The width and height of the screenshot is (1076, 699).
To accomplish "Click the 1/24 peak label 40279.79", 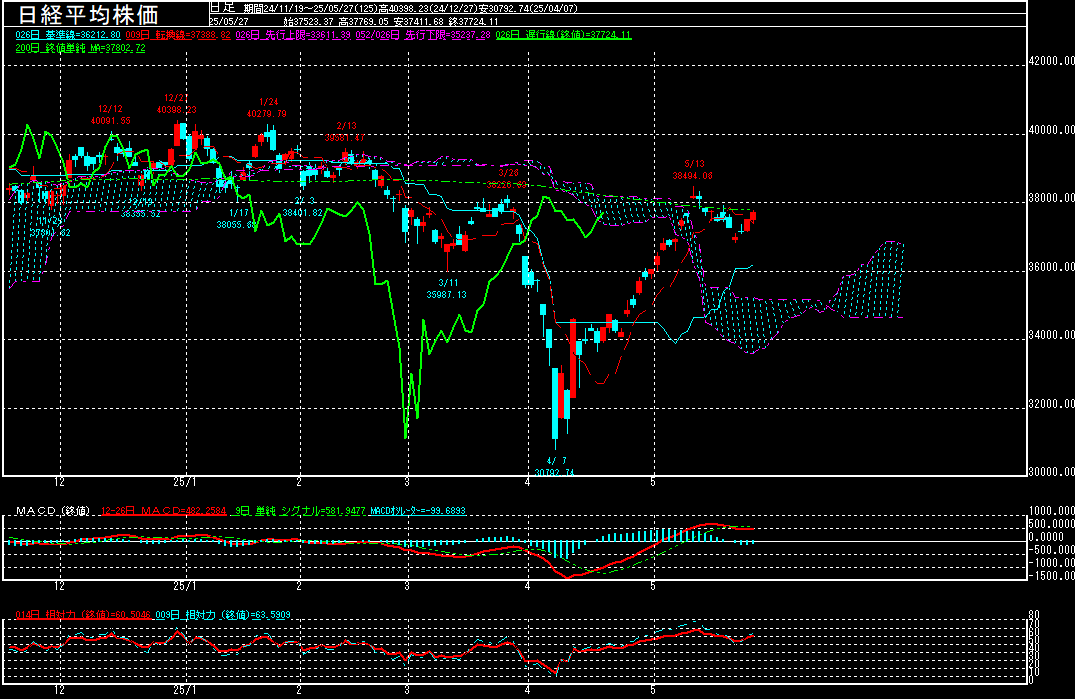I will pyautogui.click(x=267, y=108).
